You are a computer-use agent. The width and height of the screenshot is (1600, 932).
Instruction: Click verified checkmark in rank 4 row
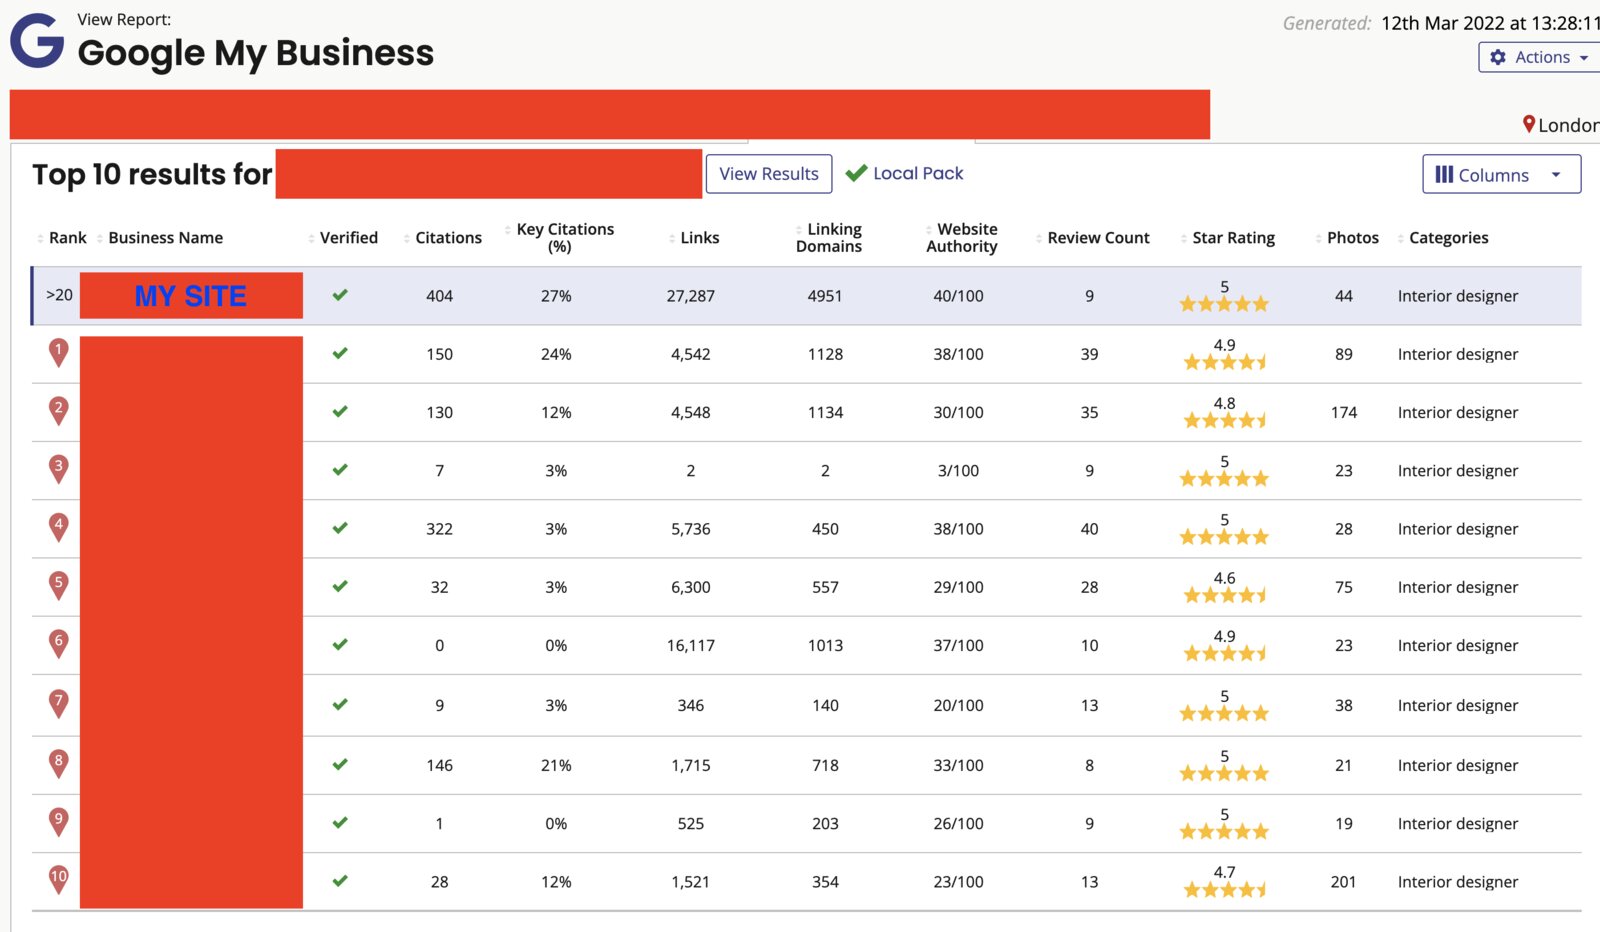[x=340, y=528]
